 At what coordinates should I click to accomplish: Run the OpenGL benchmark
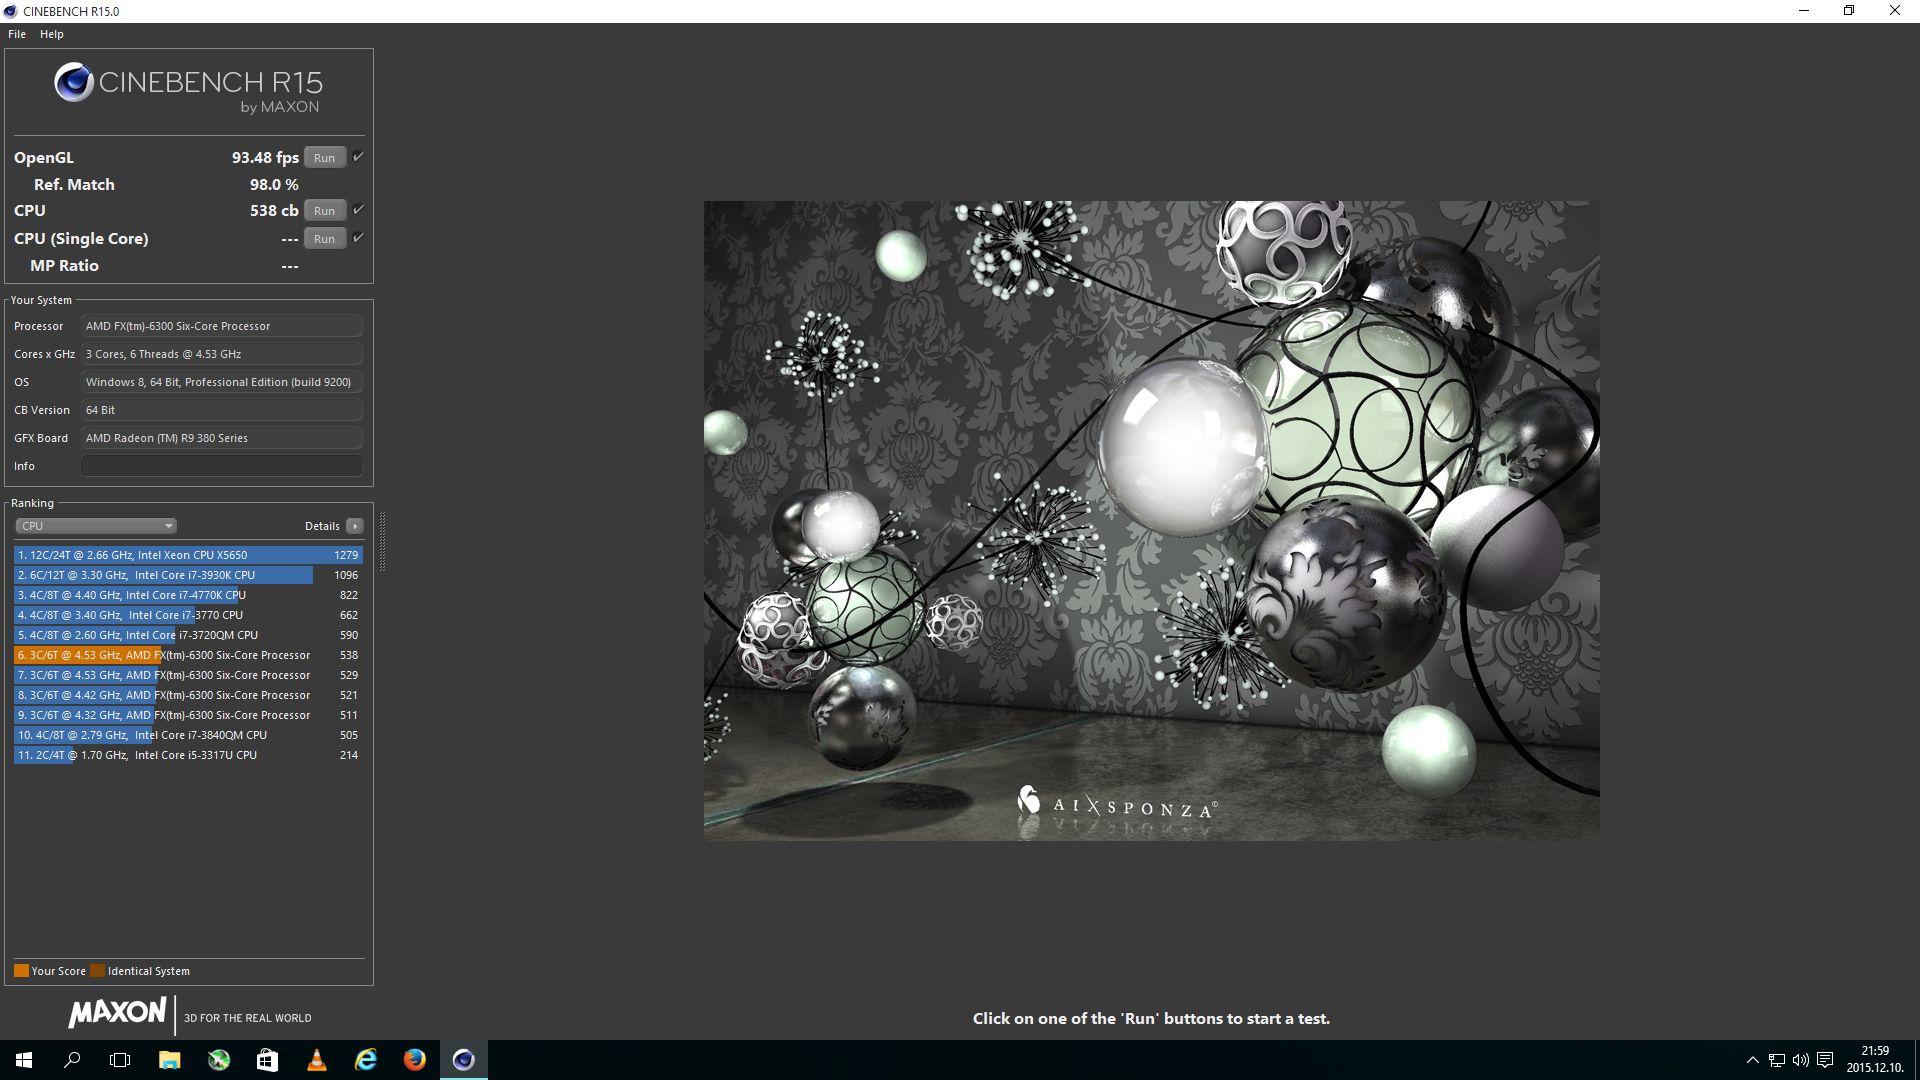tap(324, 158)
